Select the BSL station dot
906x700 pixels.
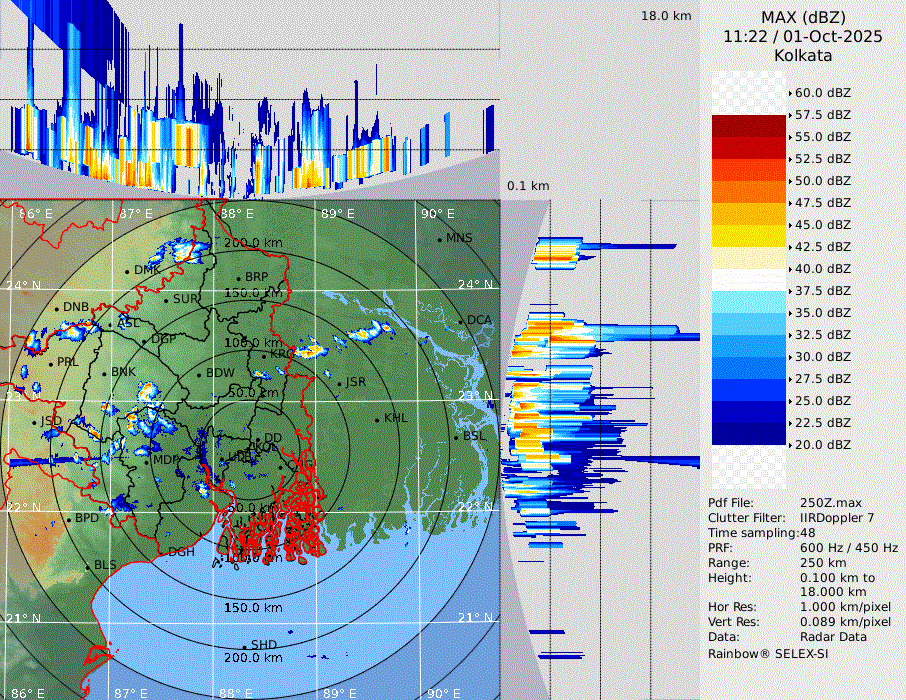pos(456,437)
